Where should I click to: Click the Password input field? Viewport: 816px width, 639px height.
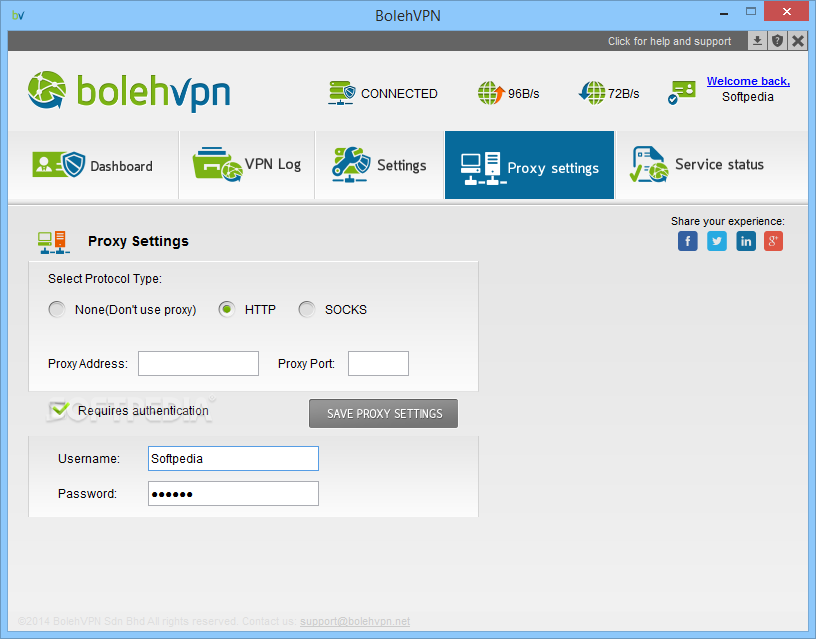[x=233, y=493]
